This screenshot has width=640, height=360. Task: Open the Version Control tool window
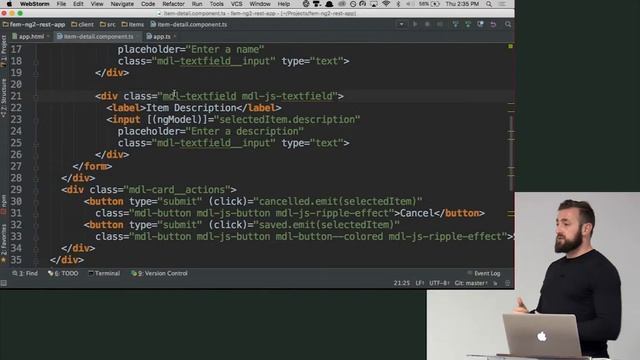(x=159, y=273)
